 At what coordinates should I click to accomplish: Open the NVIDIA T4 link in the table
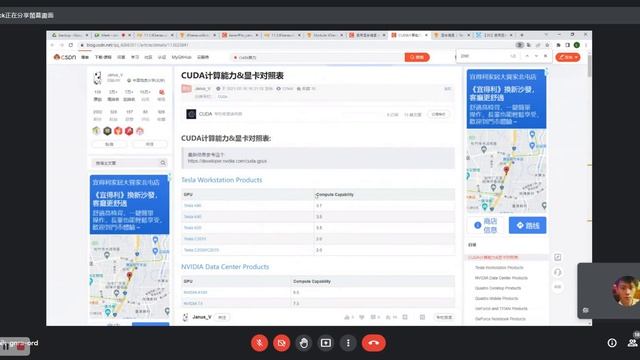(x=193, y=304)
